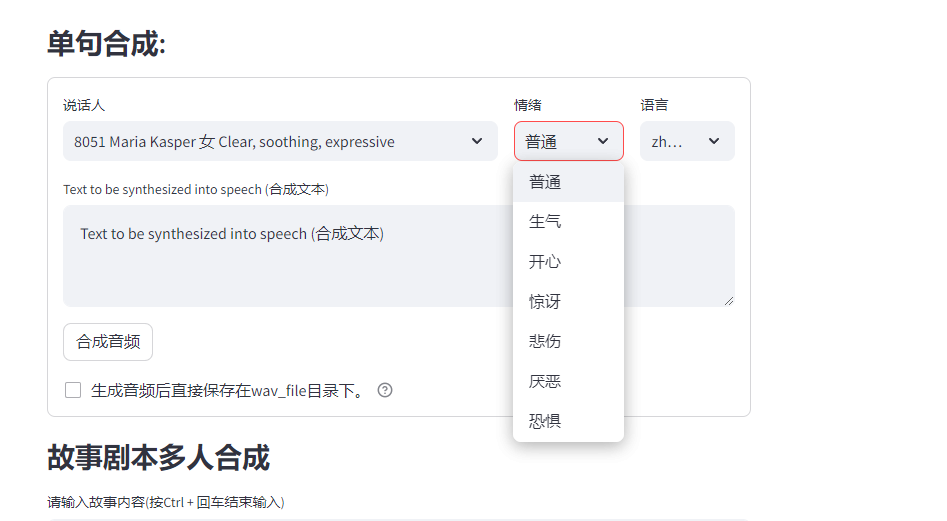Select 生气 emotion option
The width and height of the screenshot is (947, 521).
pos(545,221)
